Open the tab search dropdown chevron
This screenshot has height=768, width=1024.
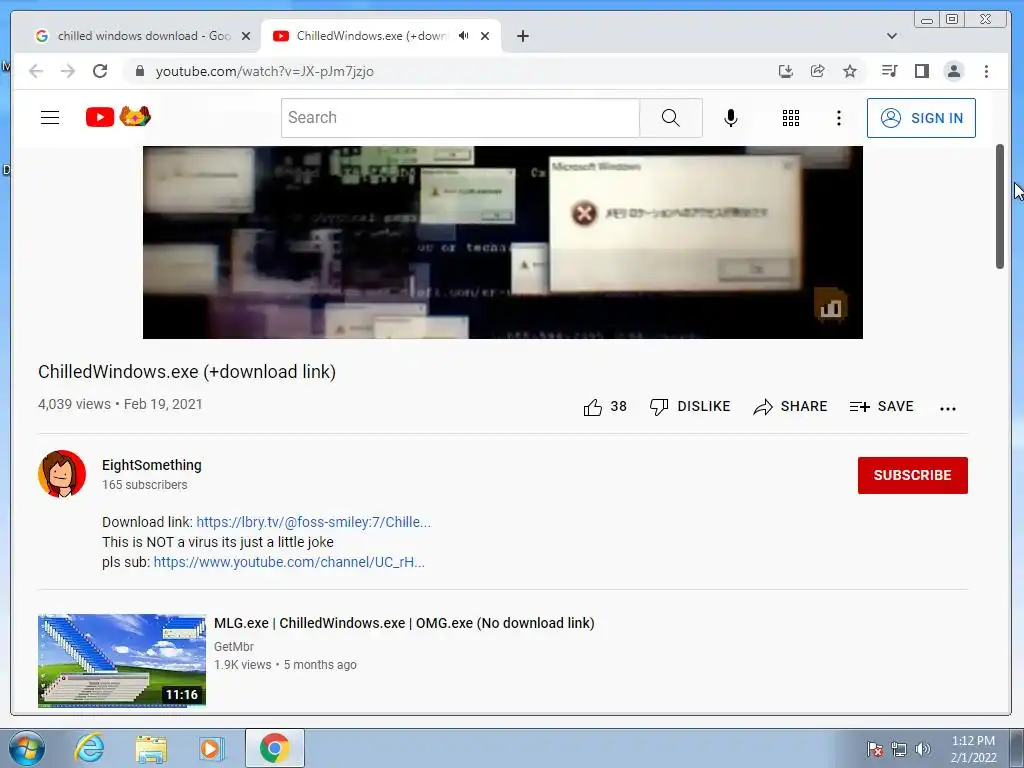click(x=891, y=36)
